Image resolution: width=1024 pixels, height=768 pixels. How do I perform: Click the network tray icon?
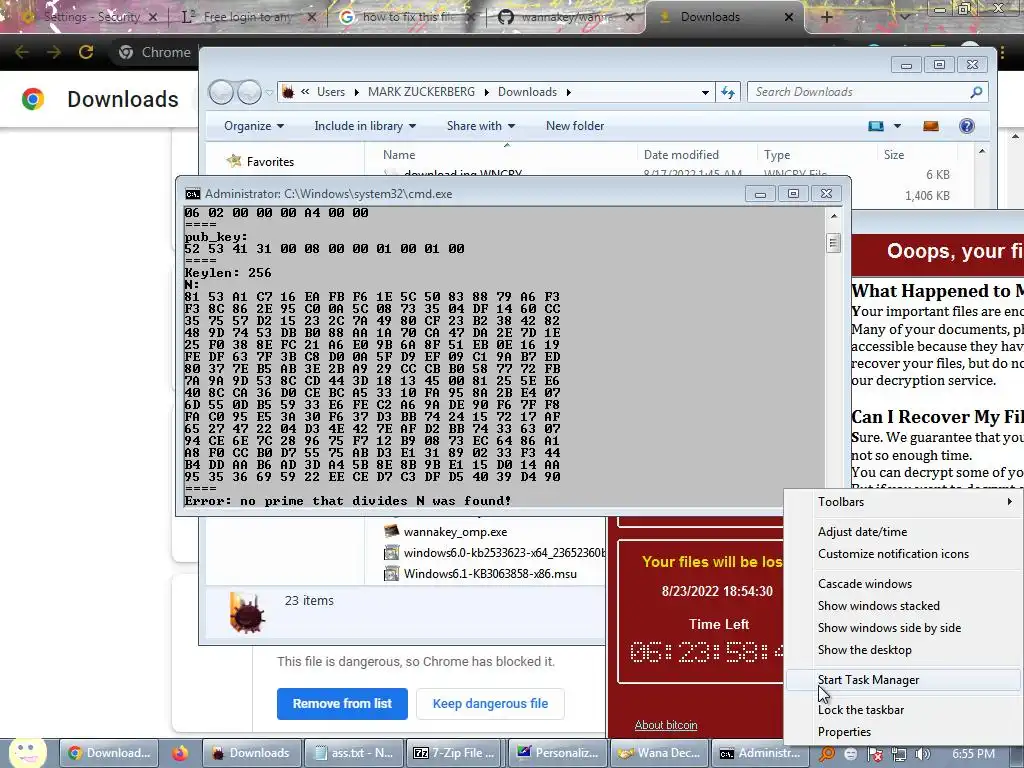(x=899, y=754)
